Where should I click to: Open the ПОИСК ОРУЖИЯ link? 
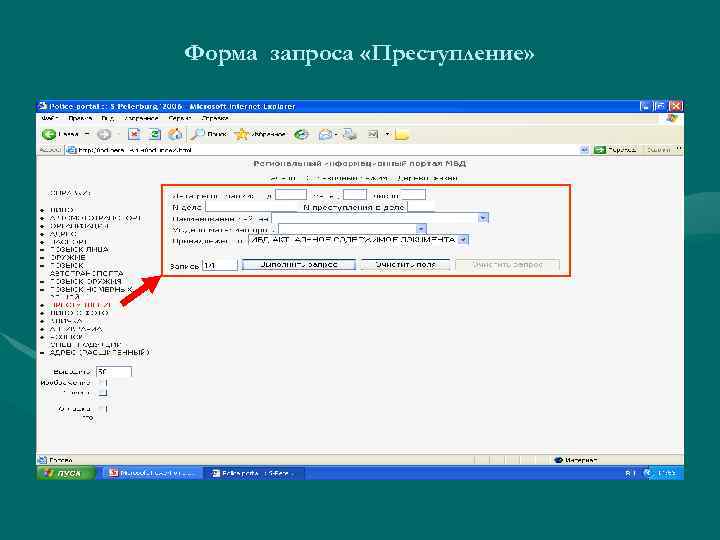85,281
